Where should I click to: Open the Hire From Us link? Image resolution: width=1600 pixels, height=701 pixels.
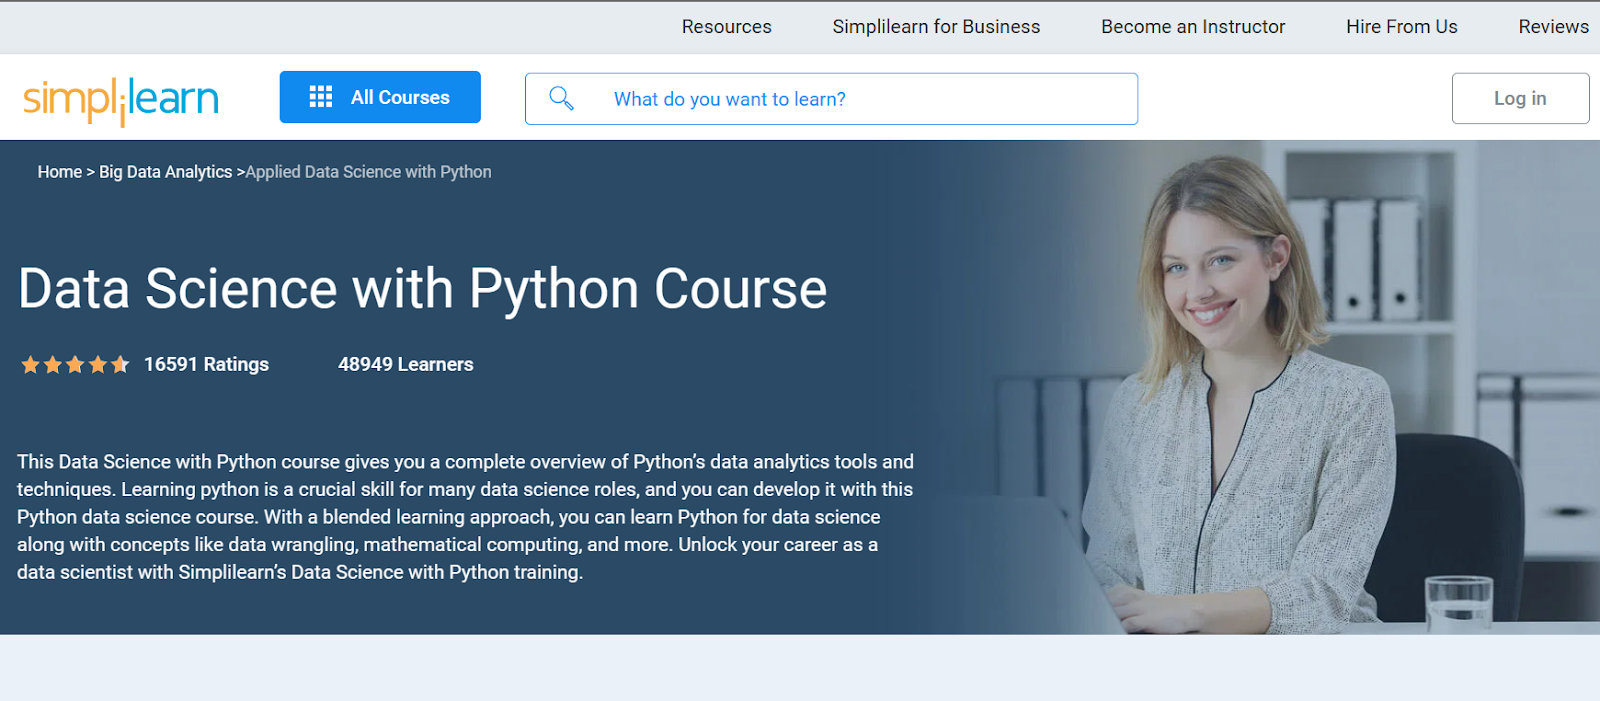(x=1401, y=27)
